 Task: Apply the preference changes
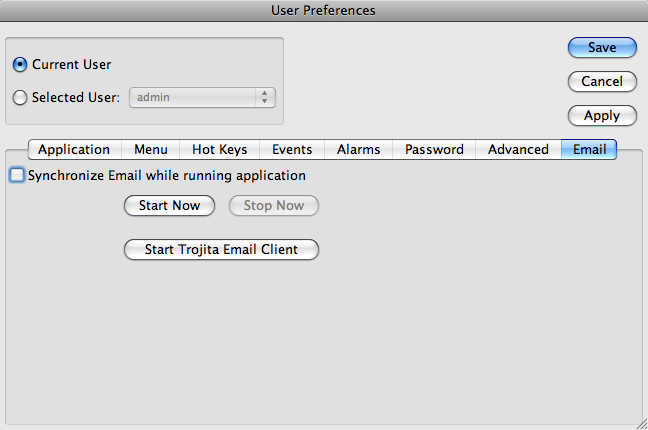pos(602,115)
